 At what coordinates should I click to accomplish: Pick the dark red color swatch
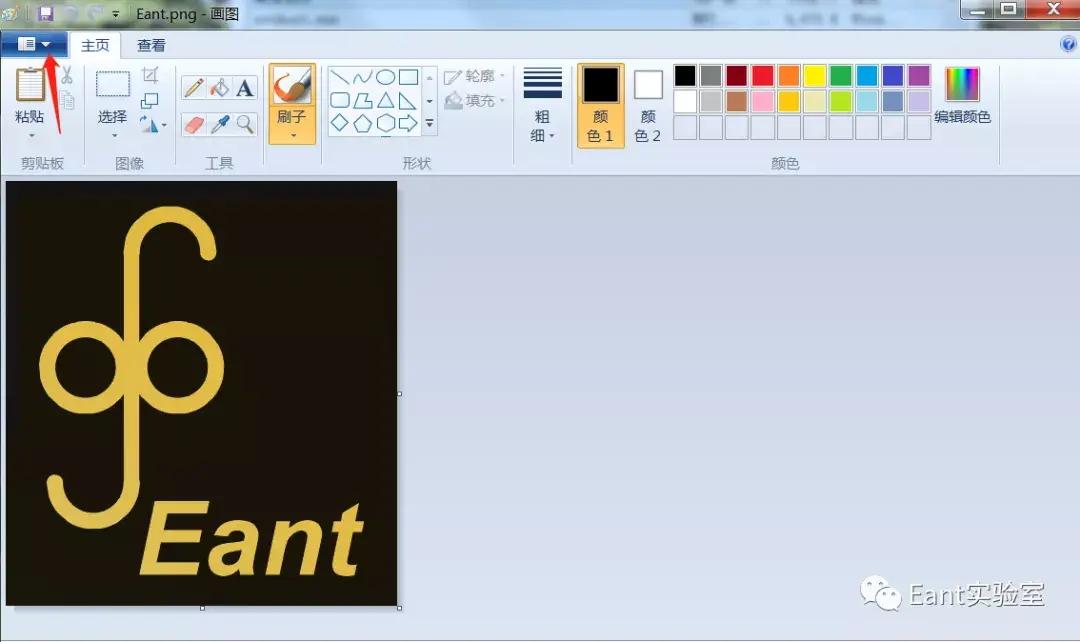coord(736,76)
